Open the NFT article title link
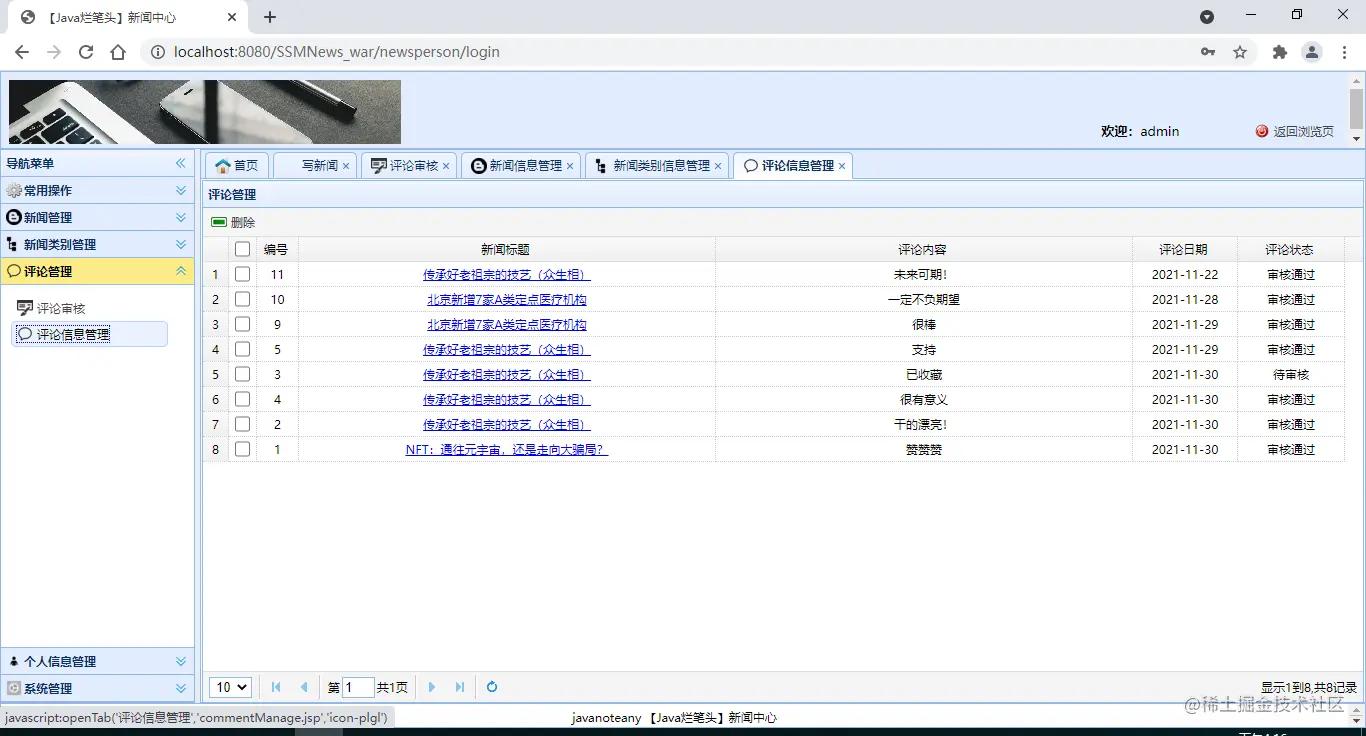 pos(505,449)
